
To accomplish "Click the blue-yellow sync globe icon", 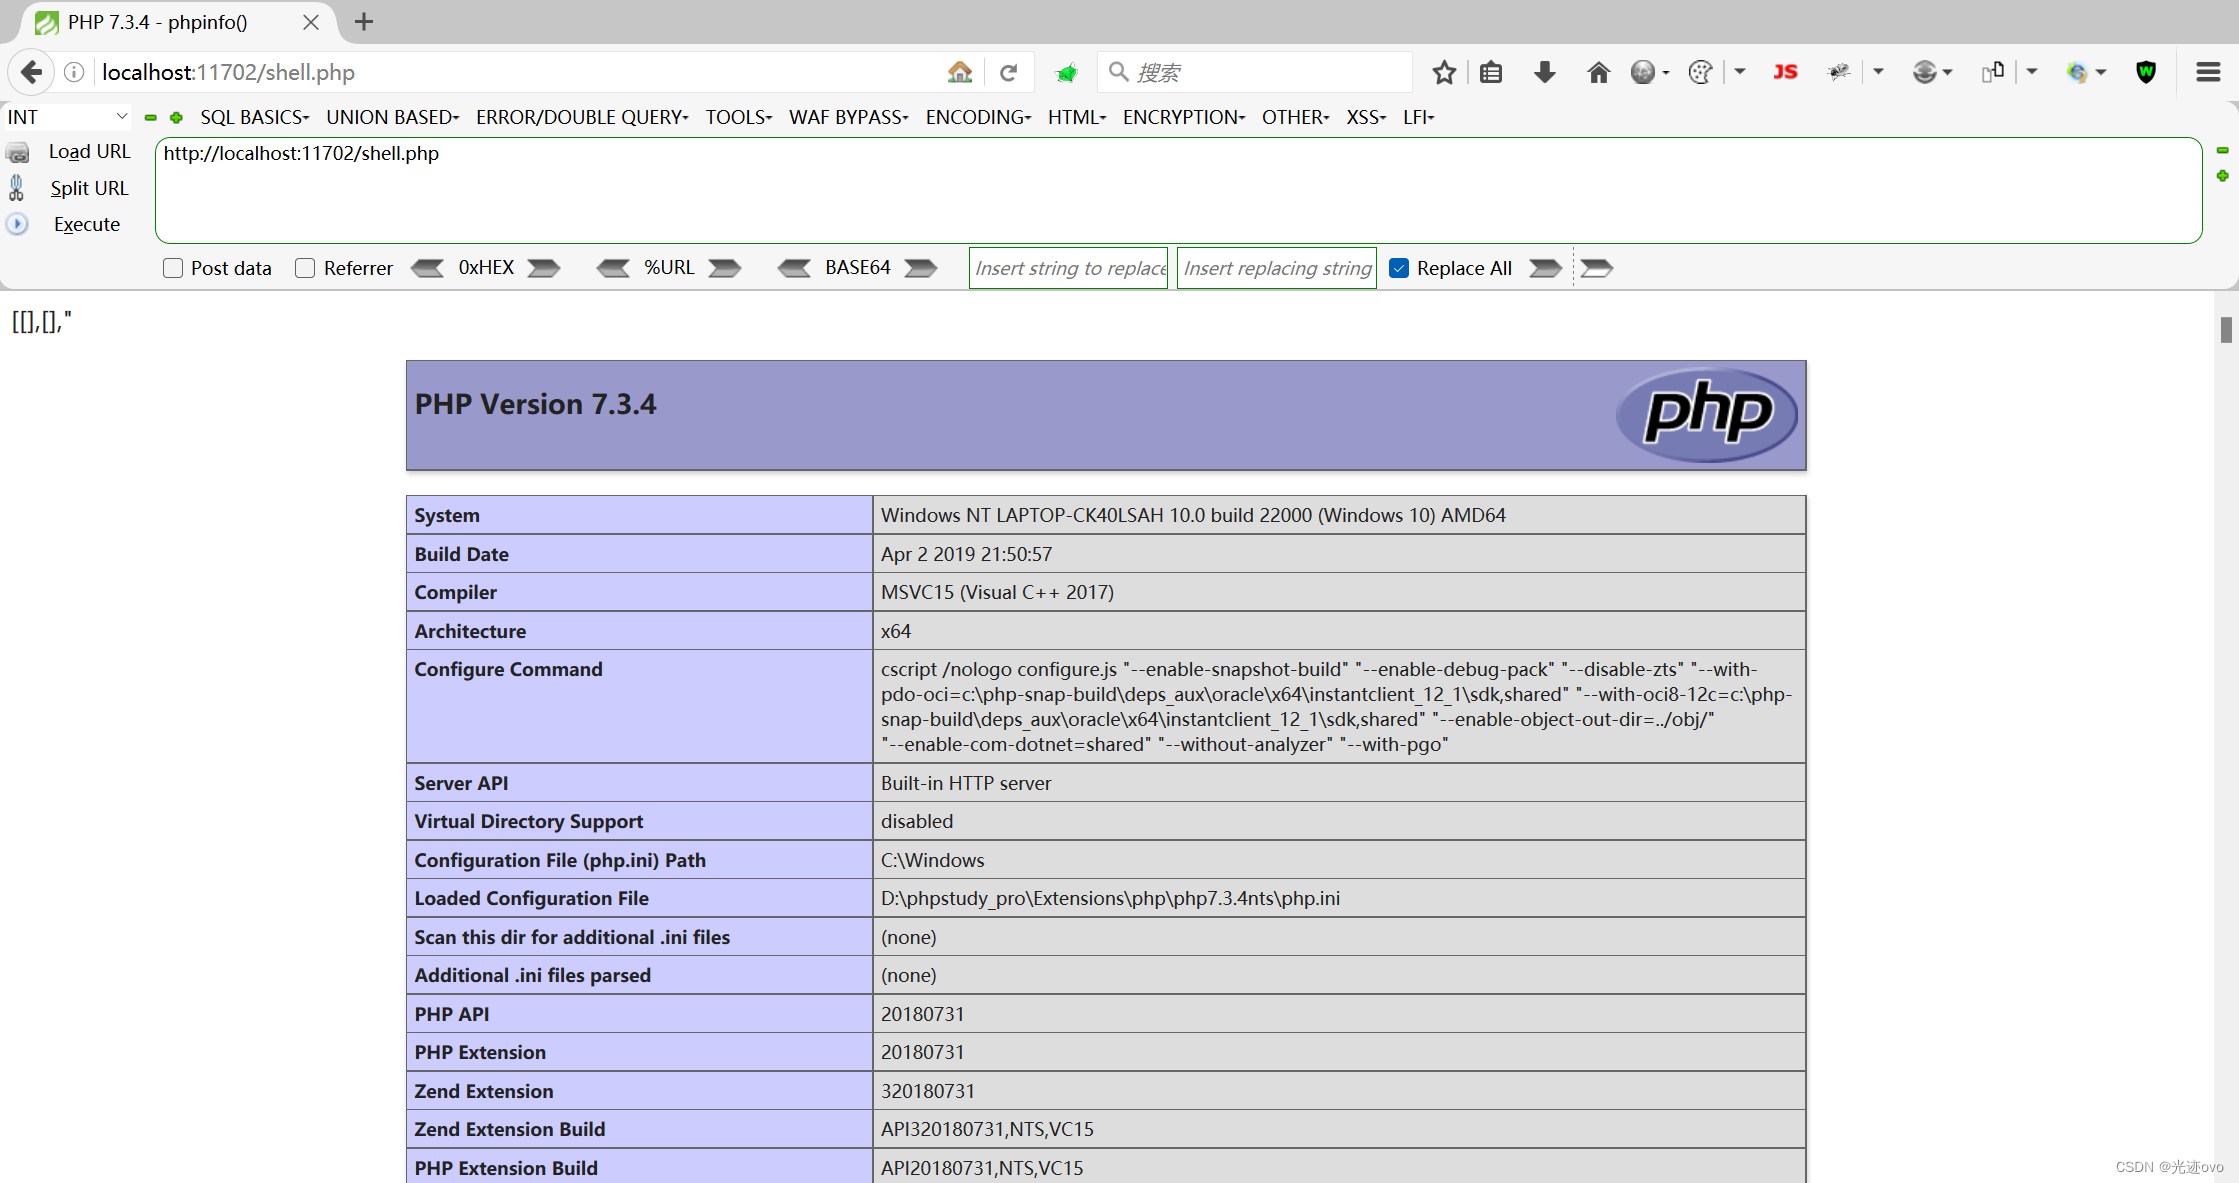I will tap(2077, 72).
